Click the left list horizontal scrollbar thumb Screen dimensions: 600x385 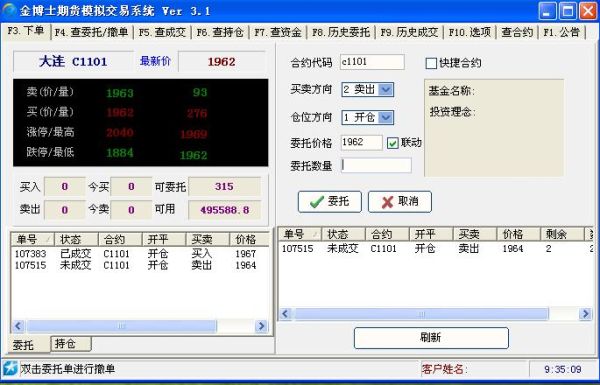click(121, 326)
